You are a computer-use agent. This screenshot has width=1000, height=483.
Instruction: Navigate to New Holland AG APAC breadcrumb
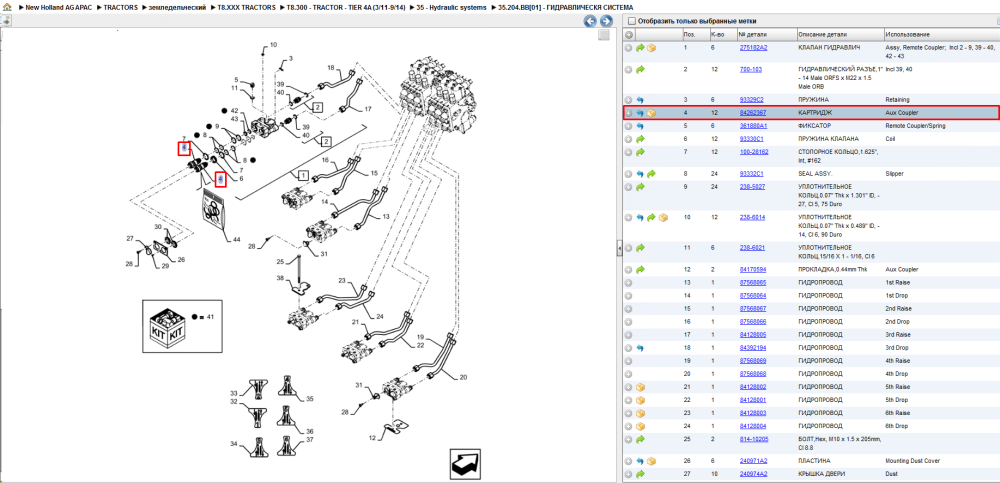point(58,6)
